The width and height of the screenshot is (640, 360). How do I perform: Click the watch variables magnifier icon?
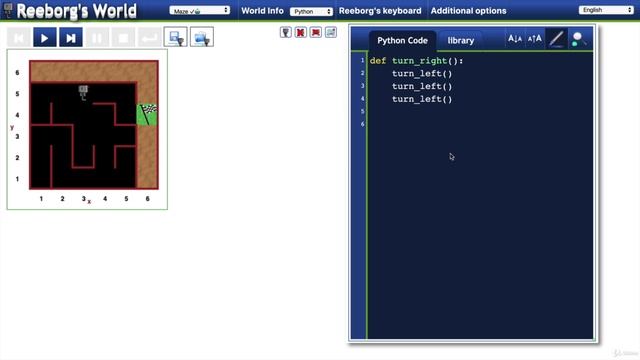tap(579, 39)
